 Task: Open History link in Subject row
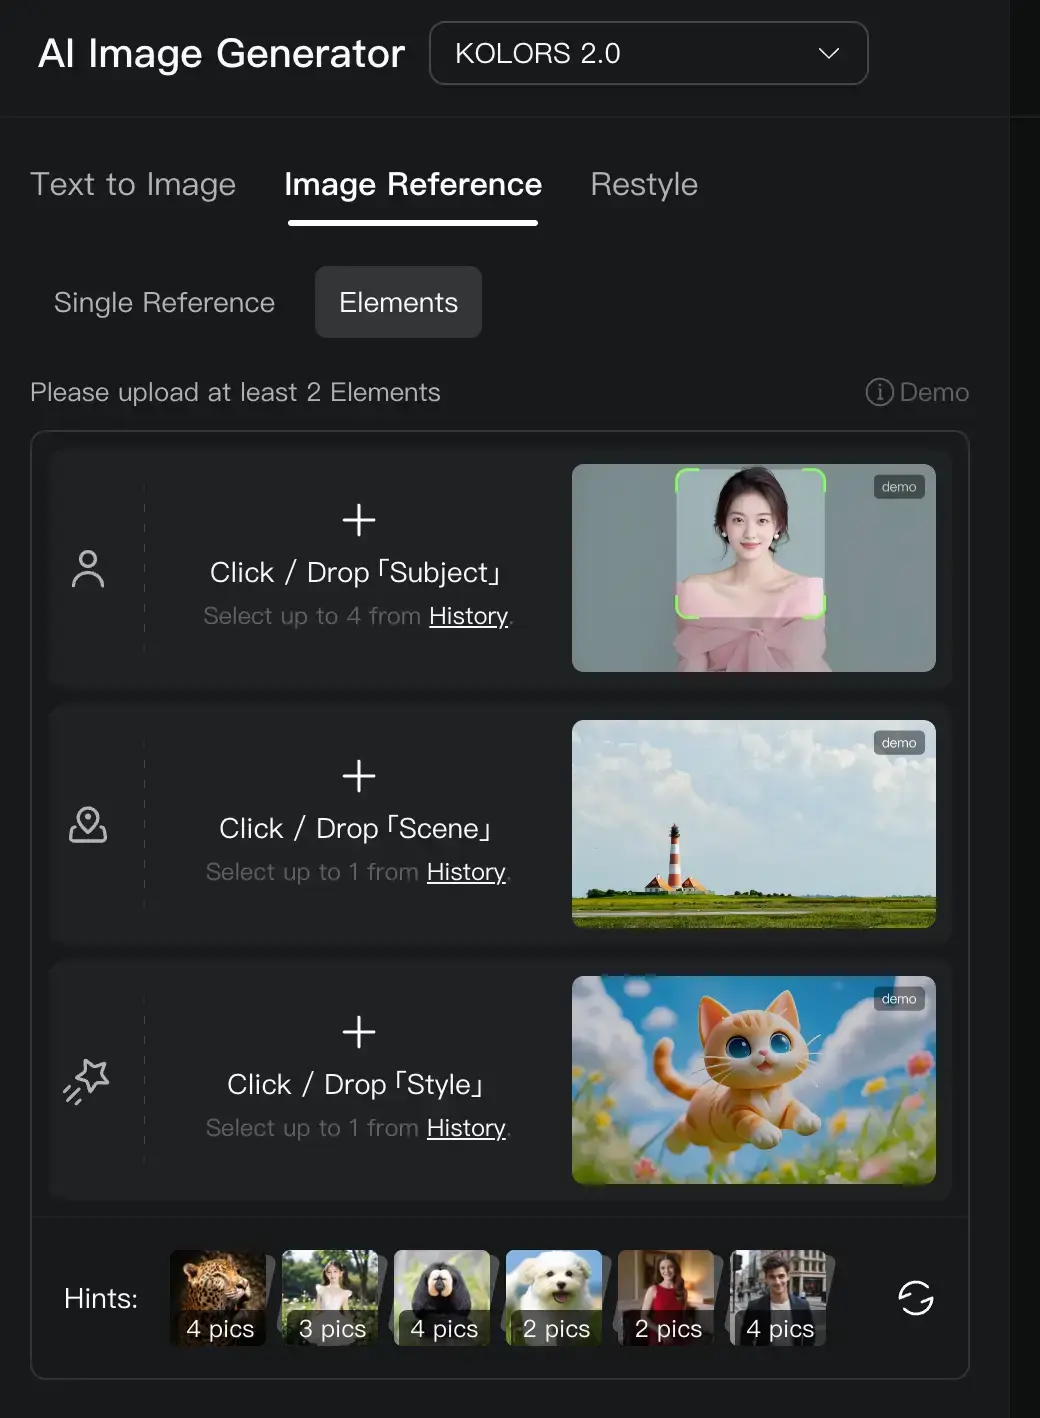(468, 616)
